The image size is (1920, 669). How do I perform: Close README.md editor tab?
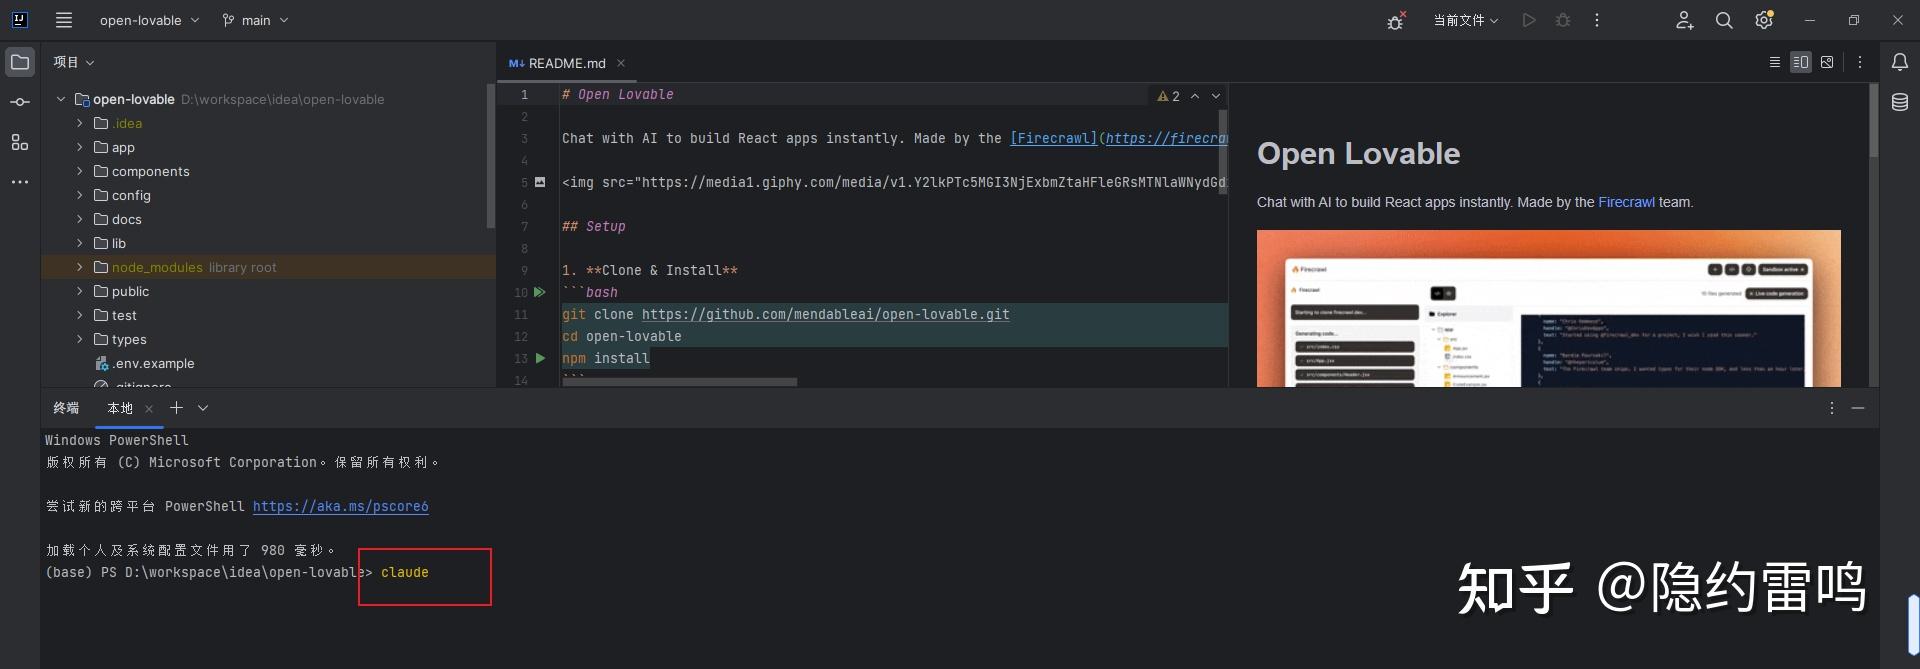pyautogui.click(x=621, y=63)
